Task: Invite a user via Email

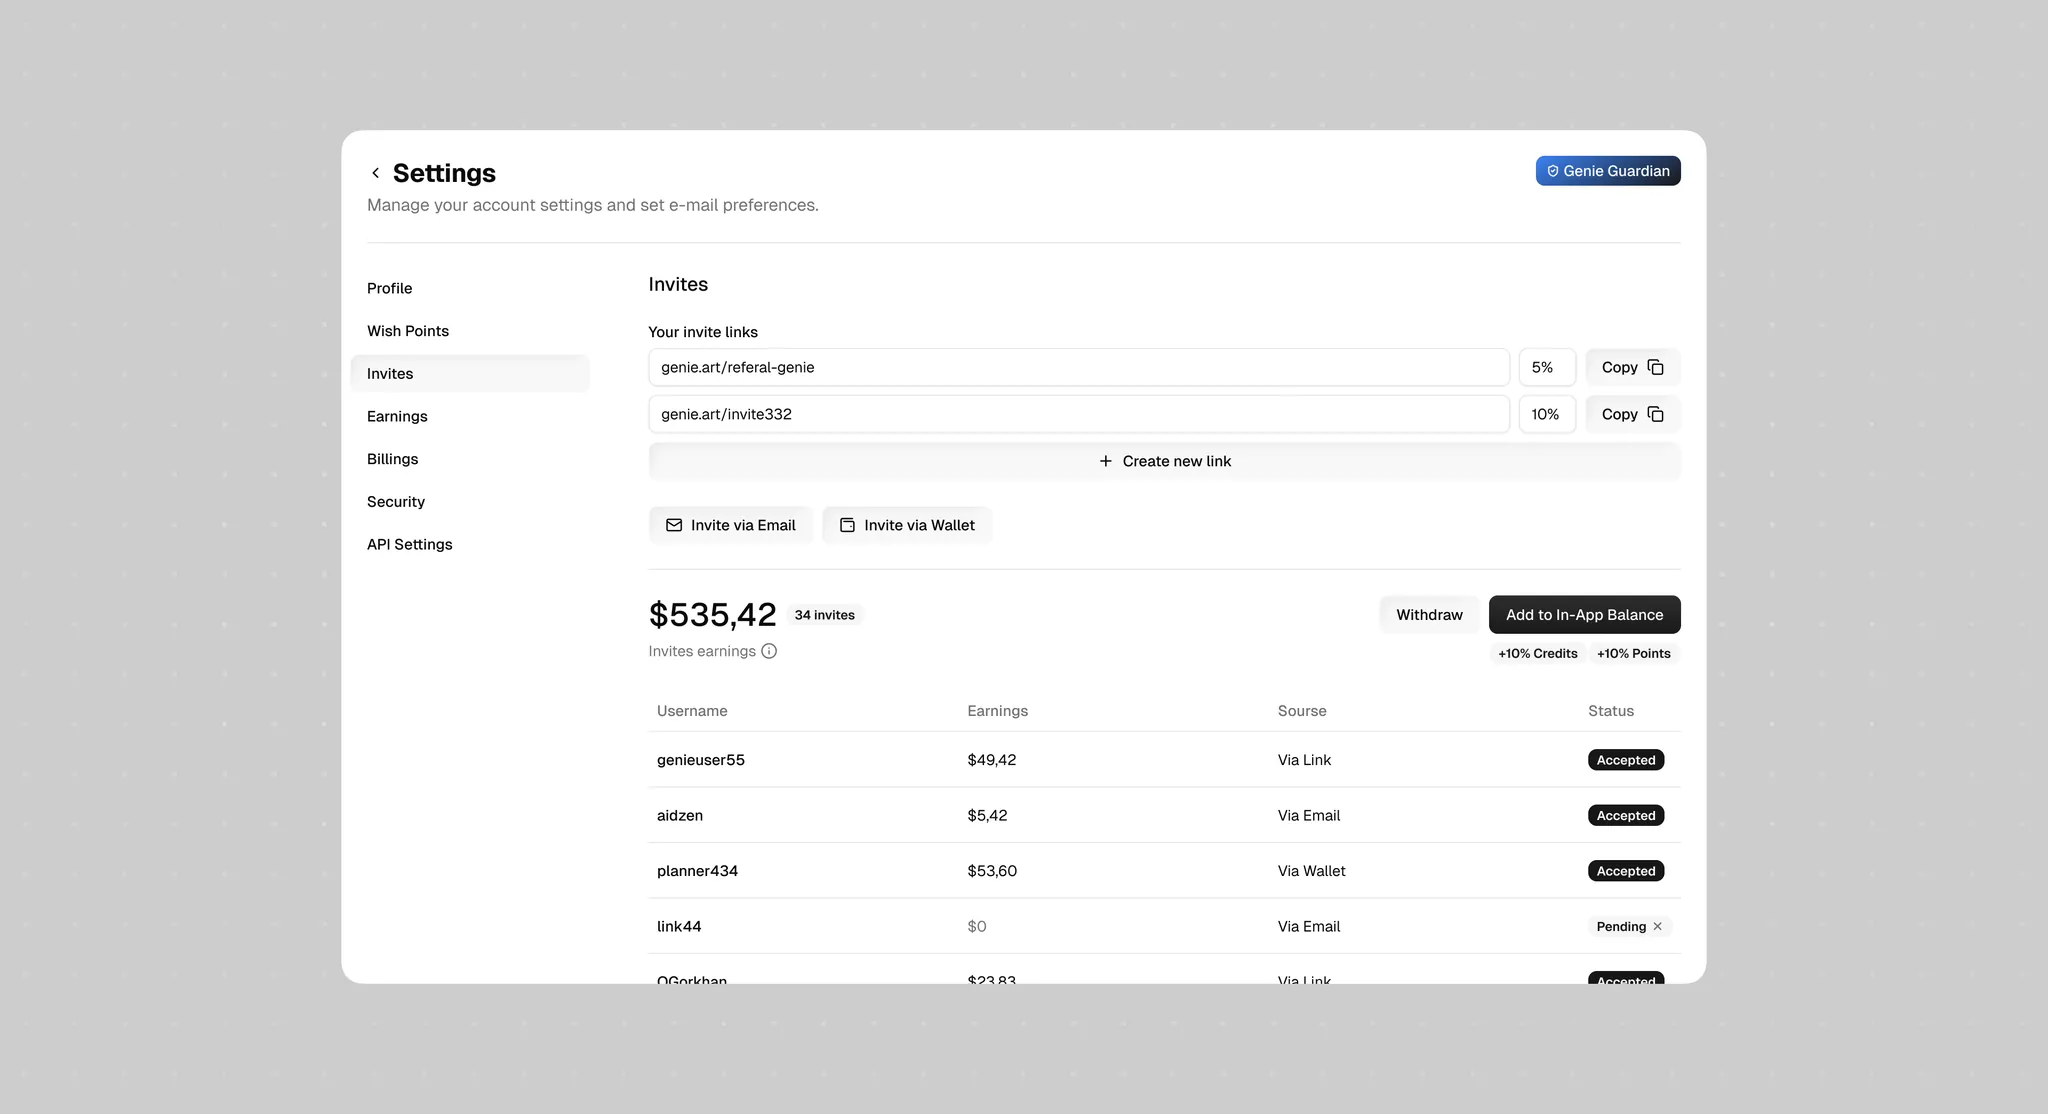Action: click(x=731, y=525)
